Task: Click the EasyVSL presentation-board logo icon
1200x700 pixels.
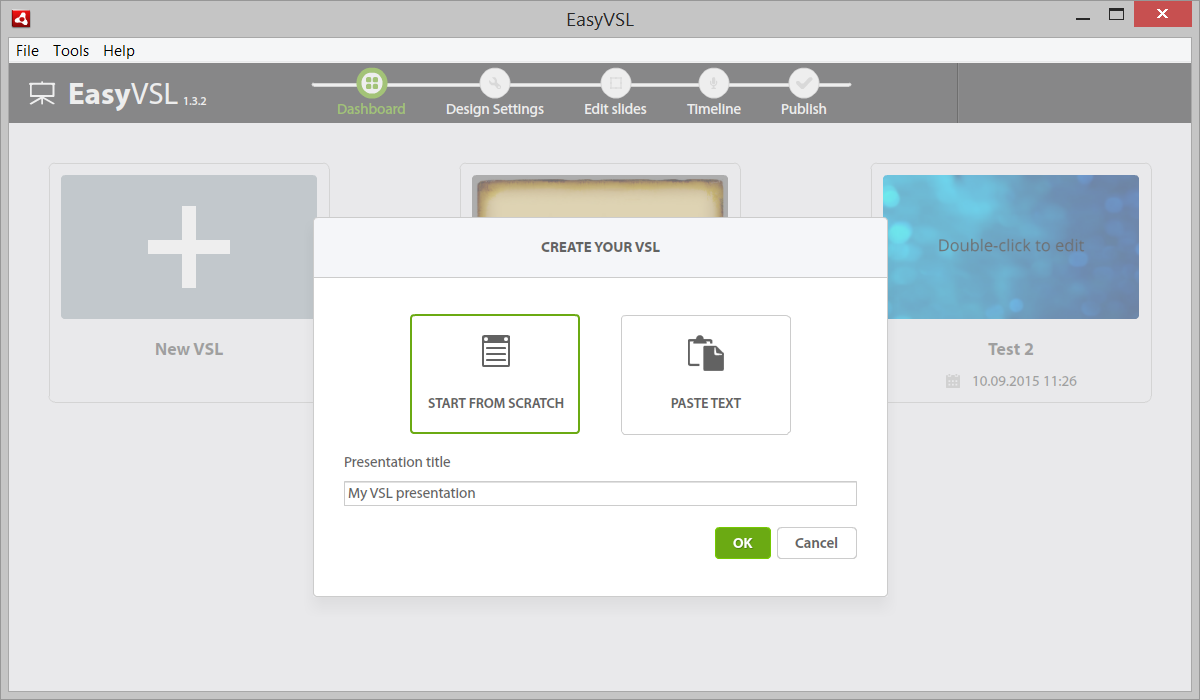Action: pos(42,93)
